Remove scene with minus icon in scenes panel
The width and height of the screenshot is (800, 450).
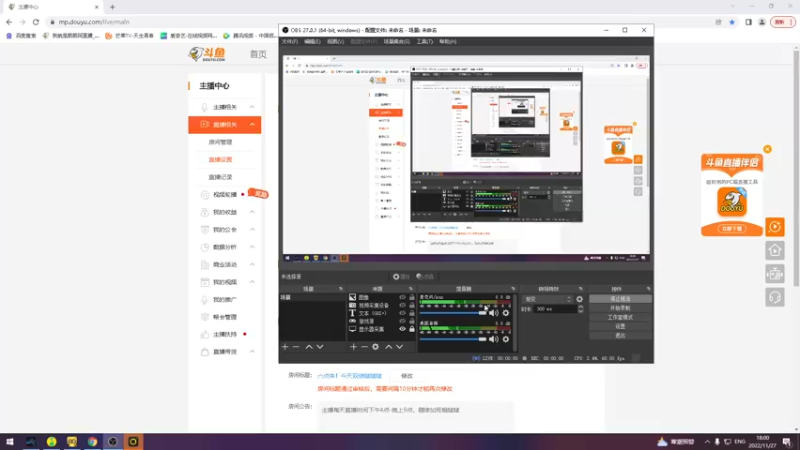coord(296,347)
